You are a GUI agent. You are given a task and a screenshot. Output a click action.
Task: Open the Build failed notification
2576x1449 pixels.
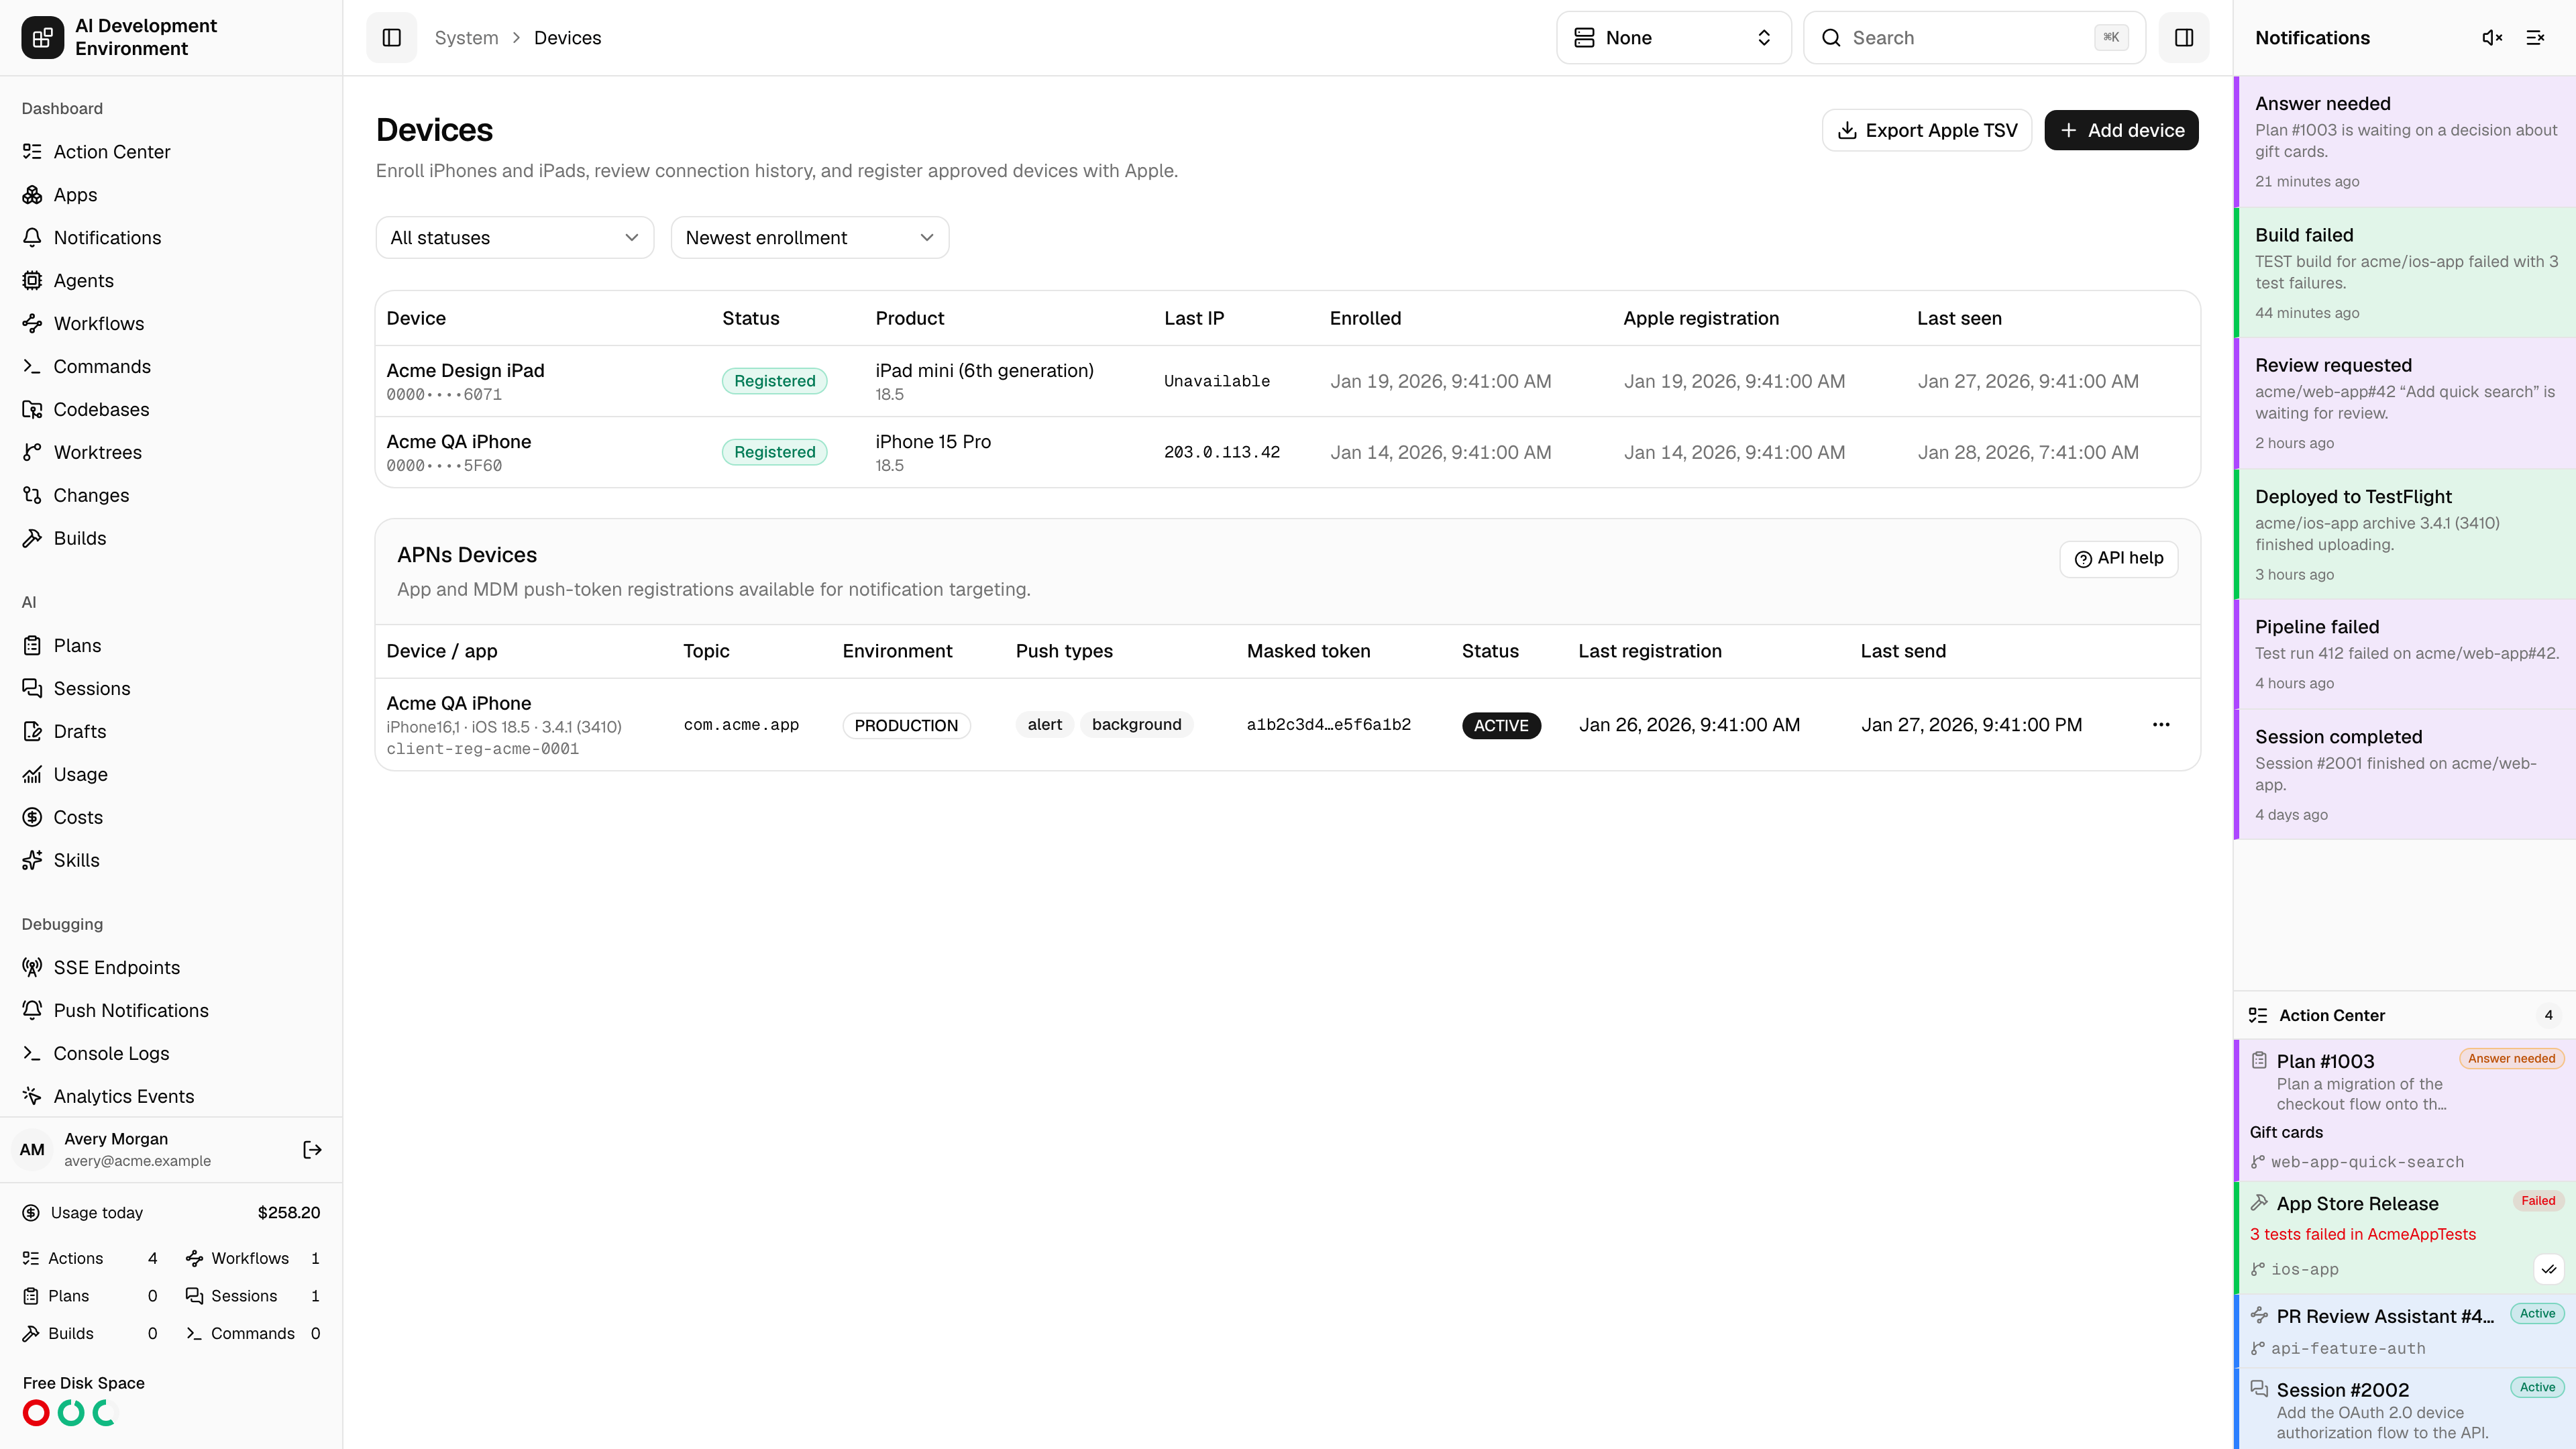pyautogui.click(x=2405, y=273)
